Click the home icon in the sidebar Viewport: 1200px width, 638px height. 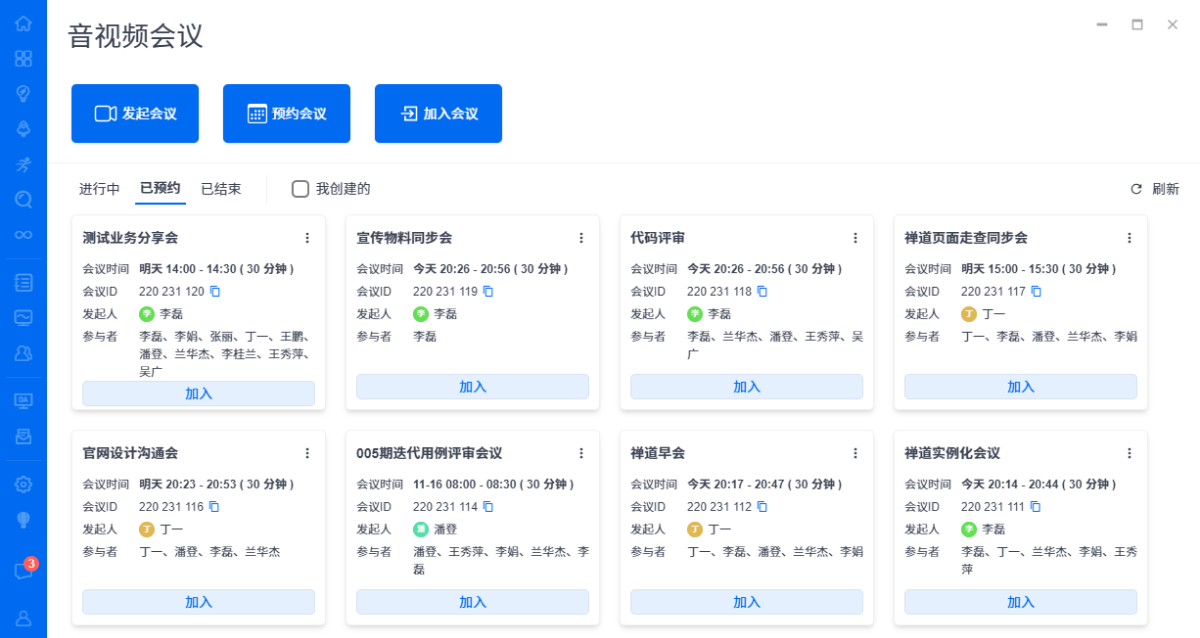23,23
